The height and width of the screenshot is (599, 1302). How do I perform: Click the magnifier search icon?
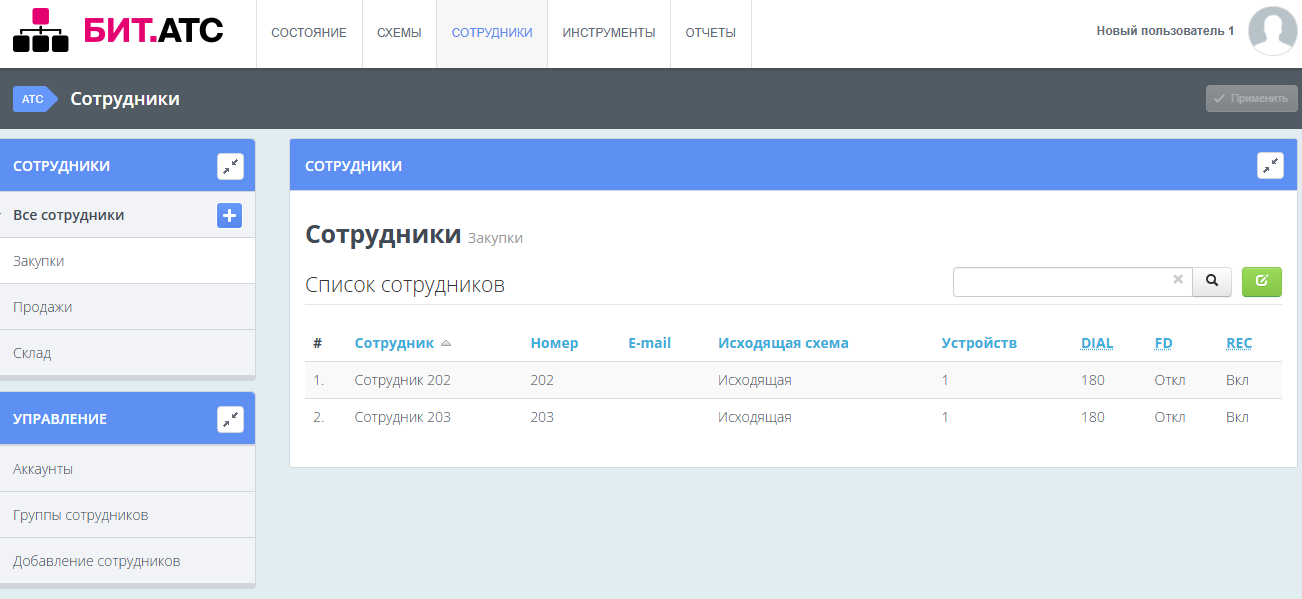point(1211,282)
